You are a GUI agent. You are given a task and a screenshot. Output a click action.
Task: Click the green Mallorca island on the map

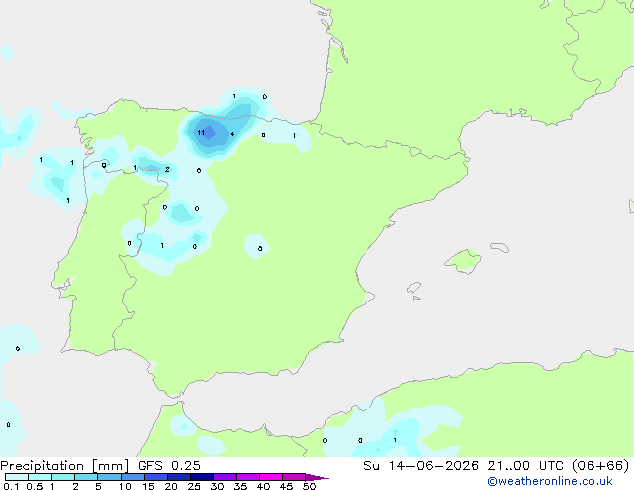point(464,261)
